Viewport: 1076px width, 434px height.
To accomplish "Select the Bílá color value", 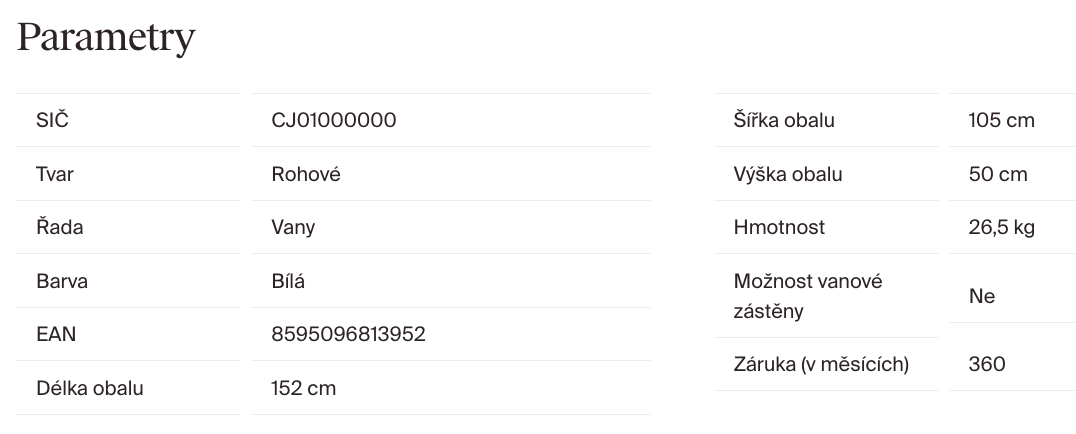I will 288,281.
